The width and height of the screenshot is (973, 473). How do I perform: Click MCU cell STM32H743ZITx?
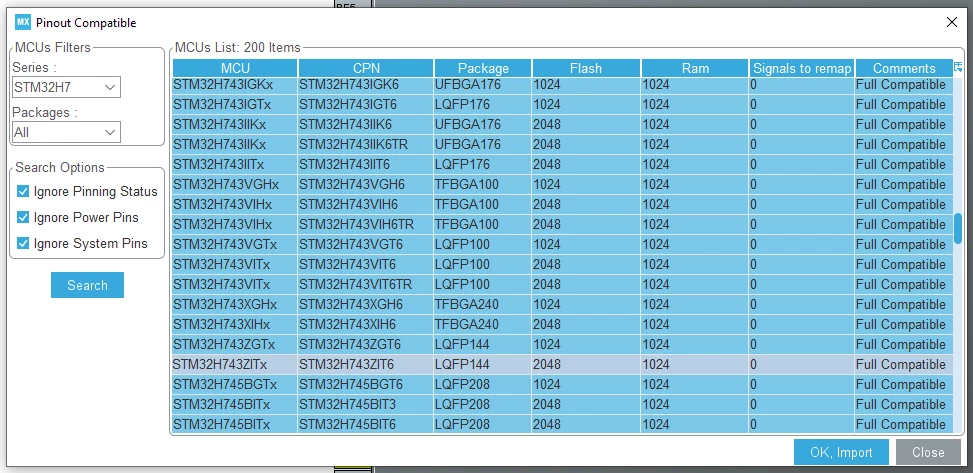(235, 364)
